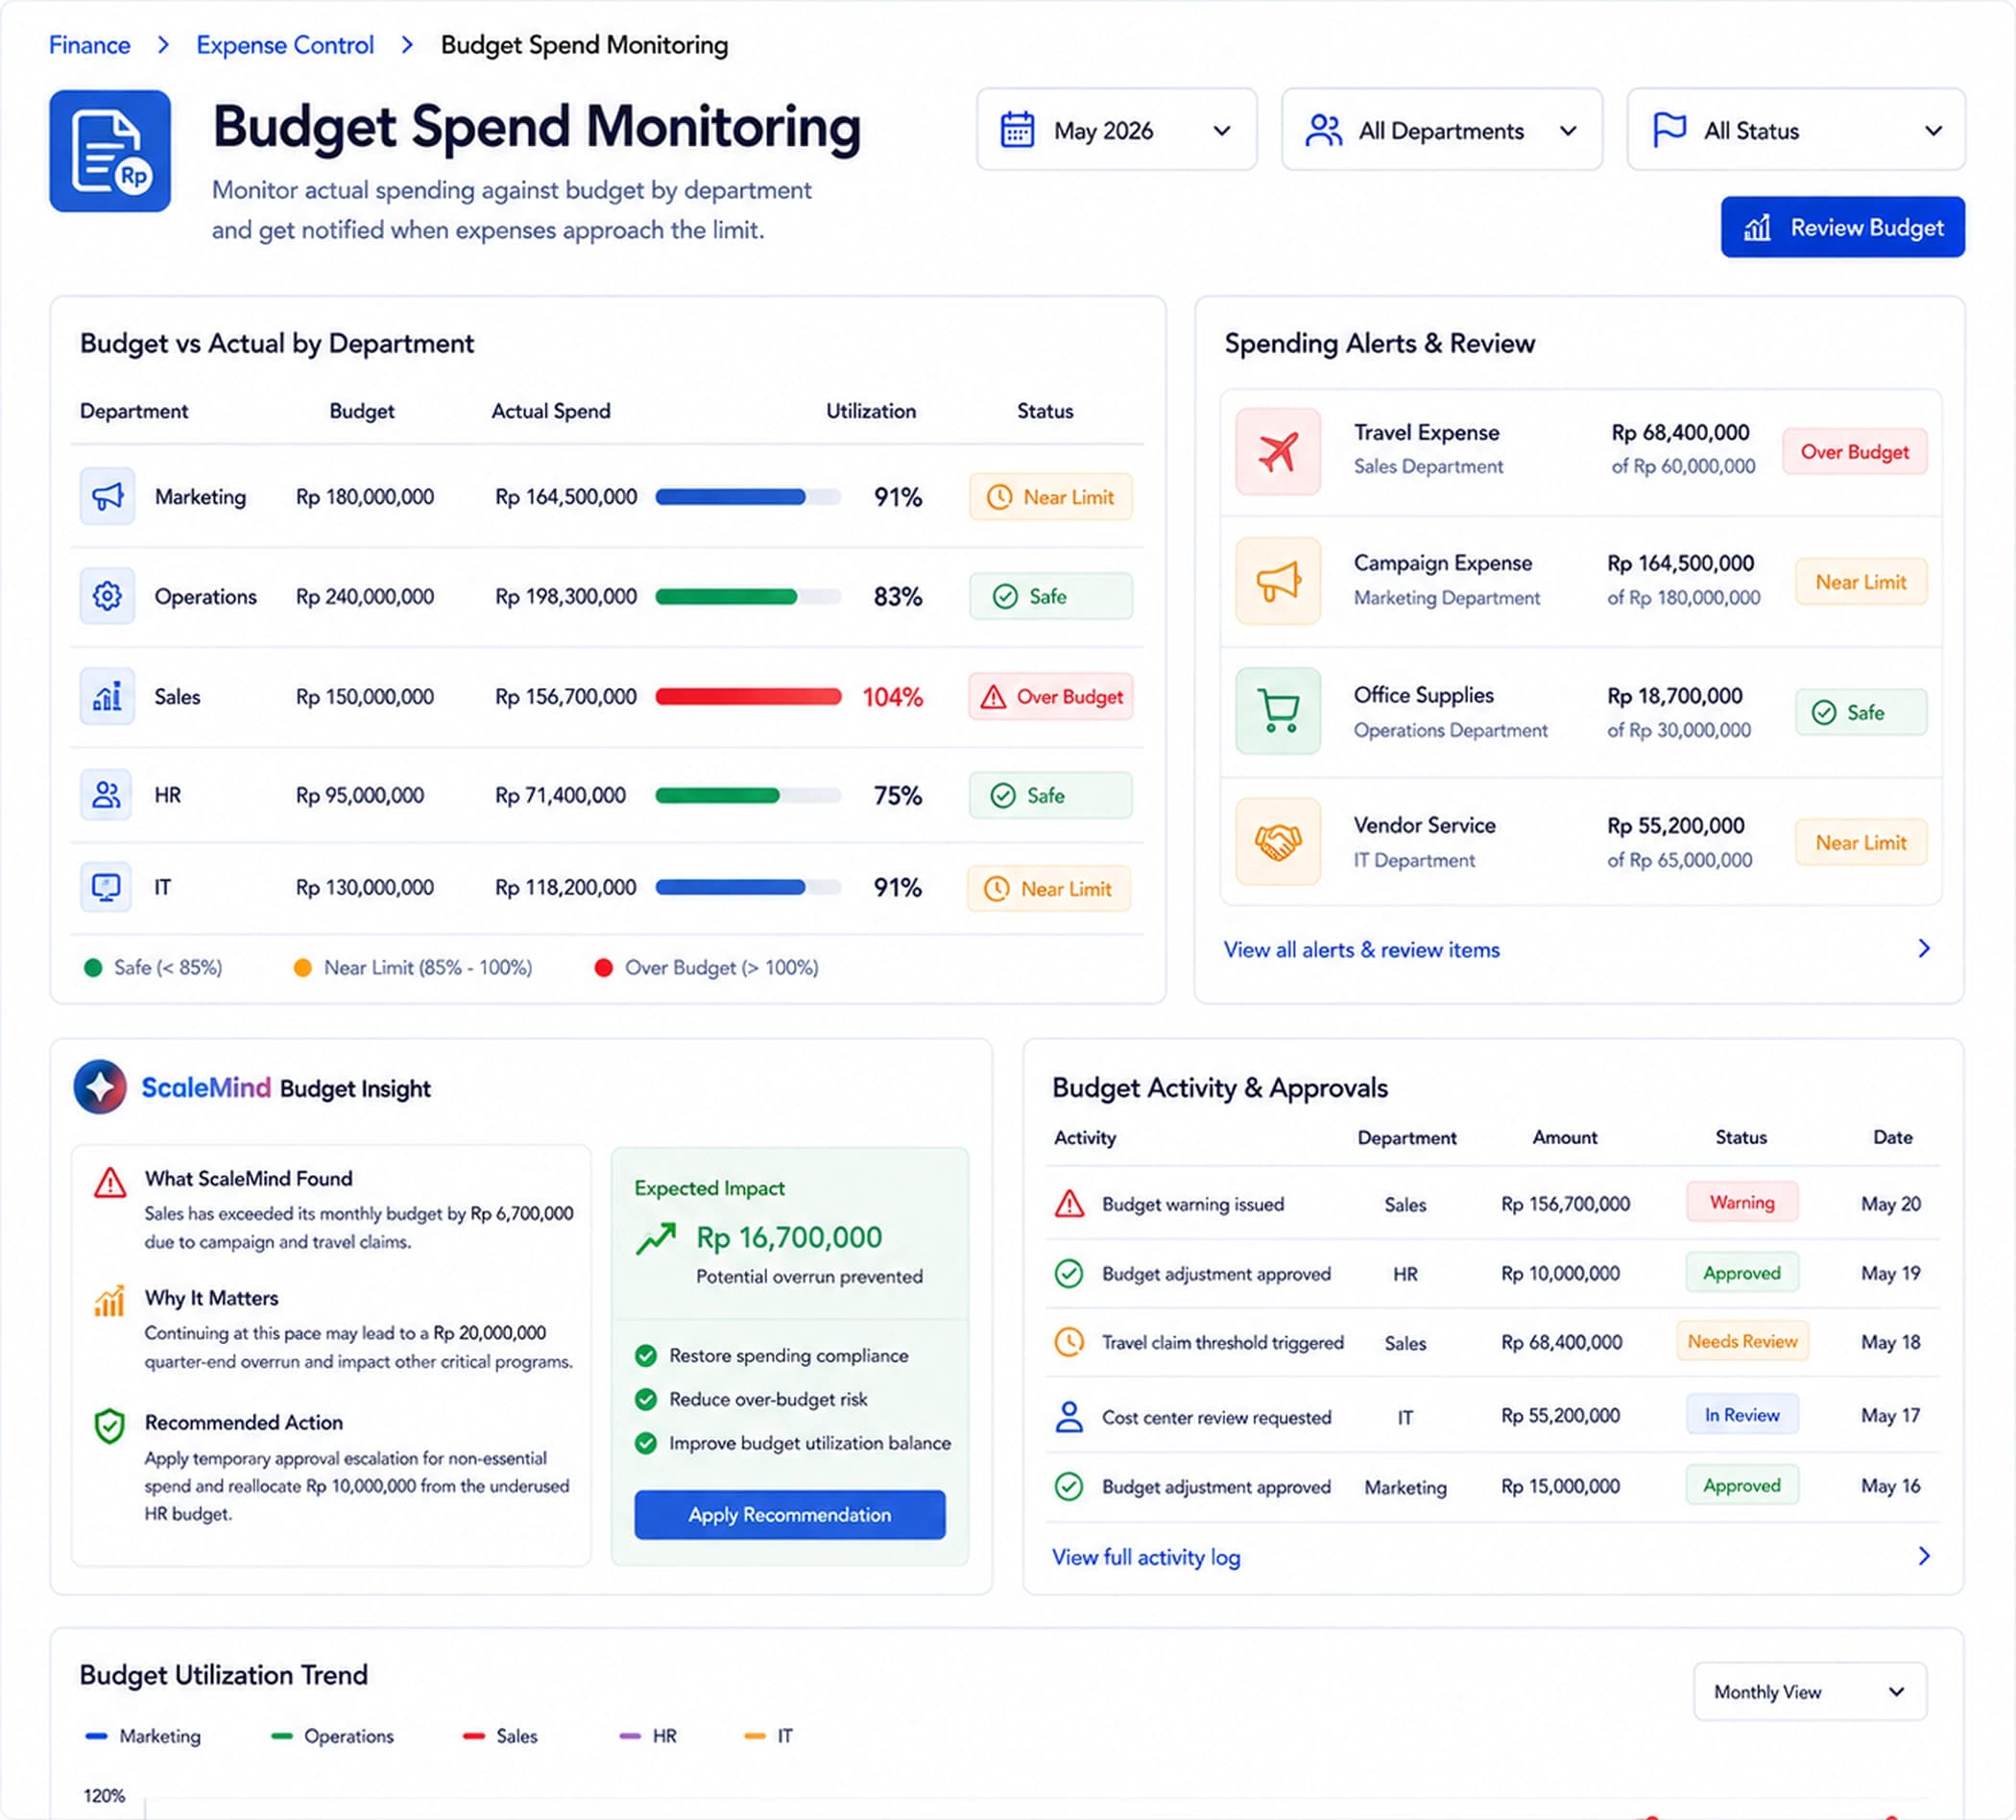Click the Sales bar chart icon
Screen dimensions: 2016x1820
coord(107,696)
